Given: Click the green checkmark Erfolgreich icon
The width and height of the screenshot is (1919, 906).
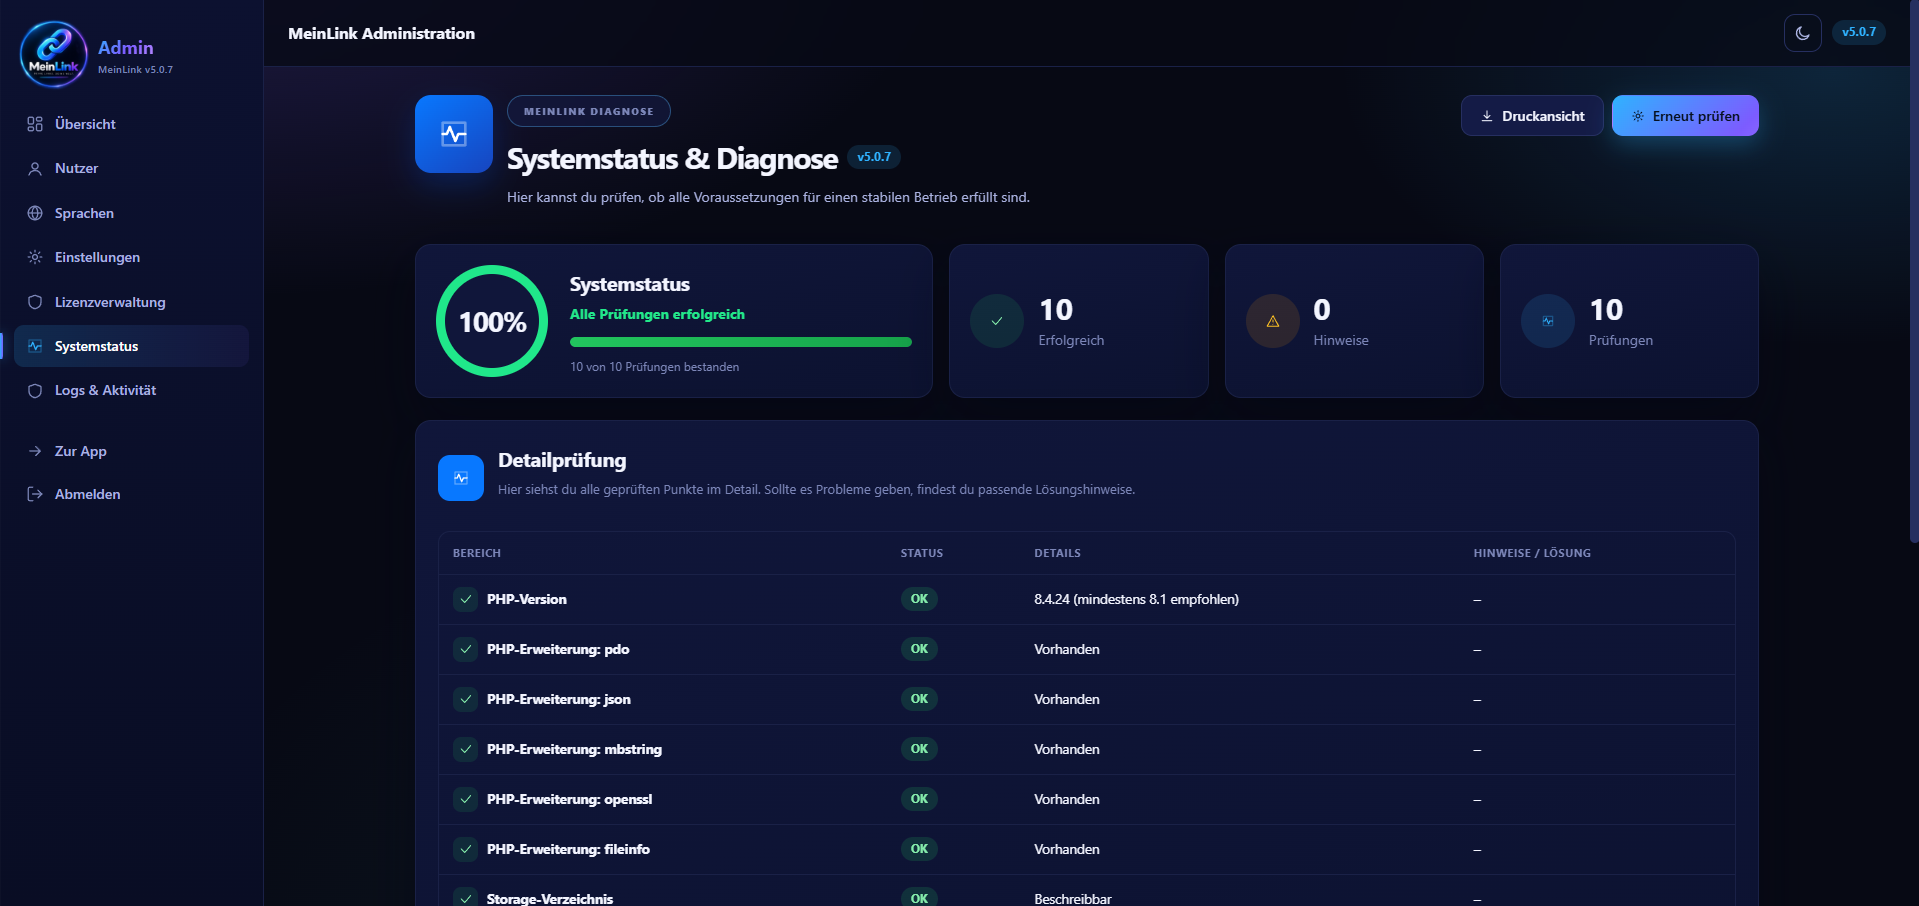Looking at the screenshot, I should coord(997,321).
